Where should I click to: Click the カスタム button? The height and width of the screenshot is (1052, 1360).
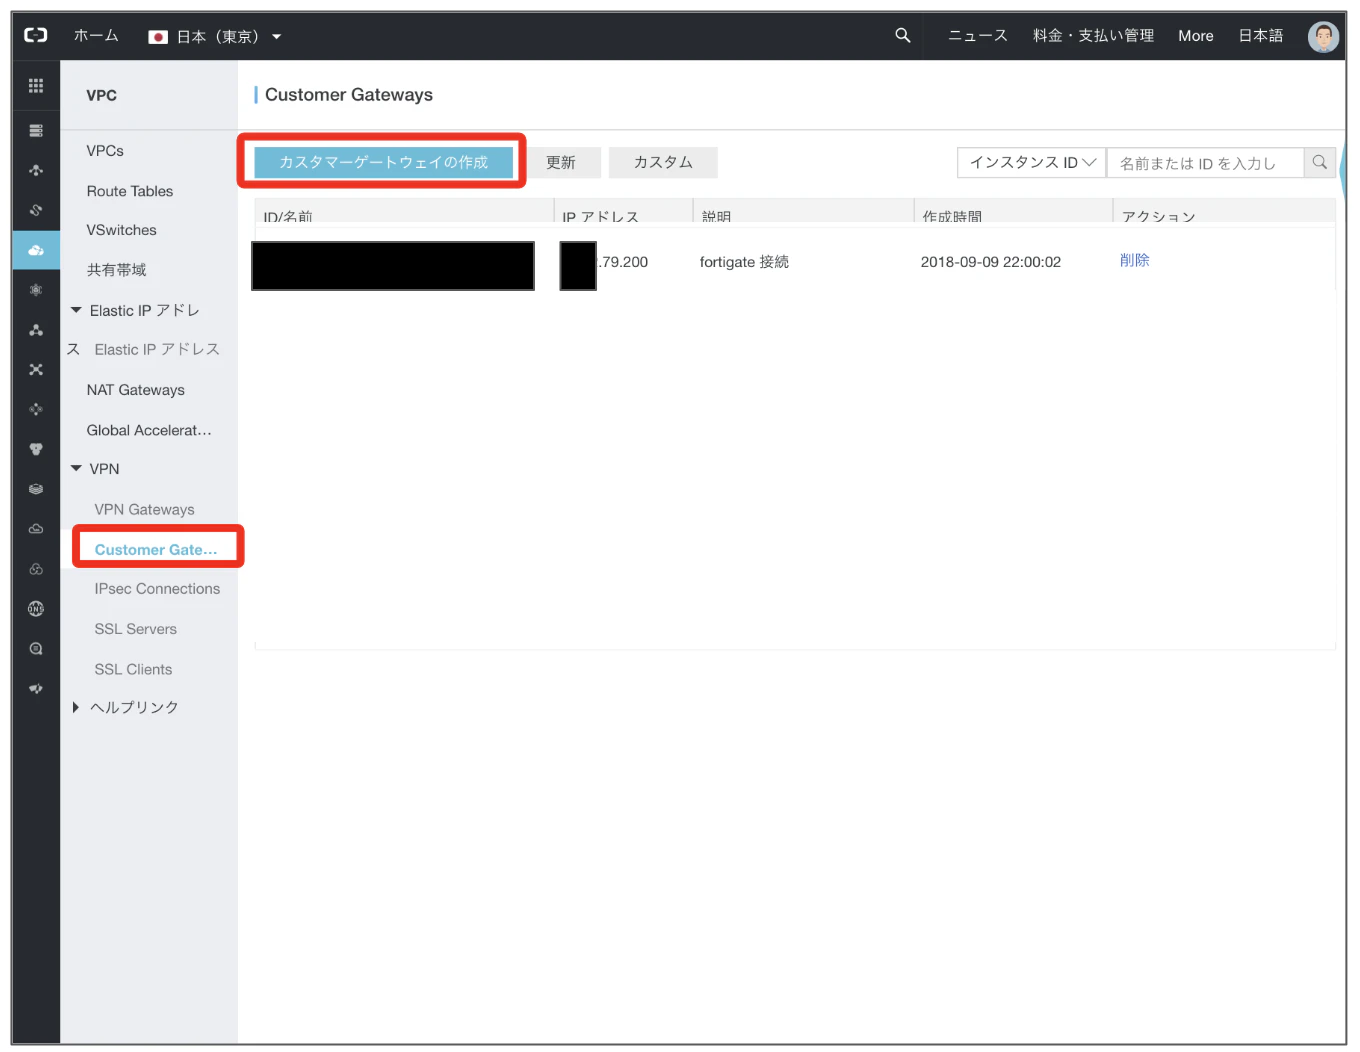click(663, 162)
